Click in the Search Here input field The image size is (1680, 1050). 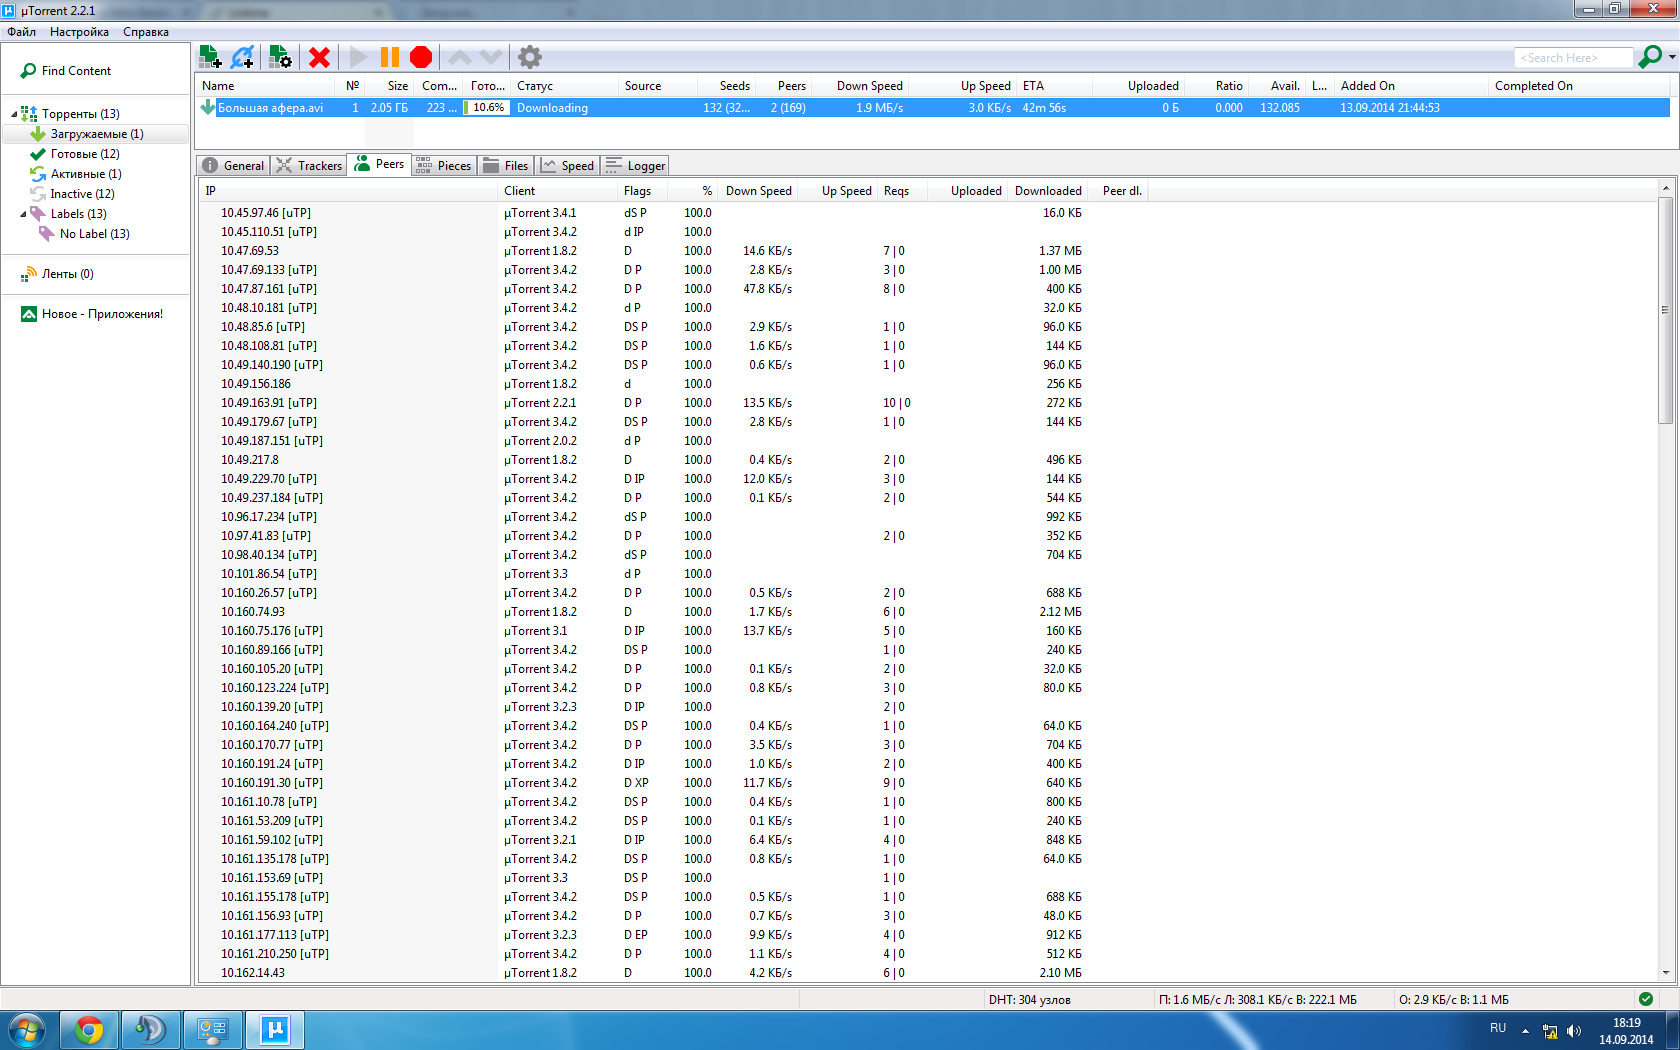click(x=1572, y=58)
